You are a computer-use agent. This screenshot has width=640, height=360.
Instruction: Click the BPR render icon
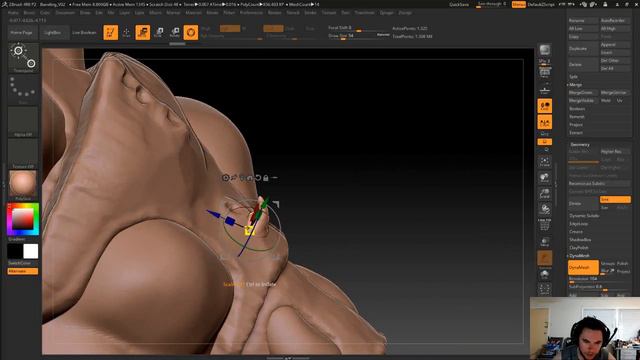click(x=544, y=50)
